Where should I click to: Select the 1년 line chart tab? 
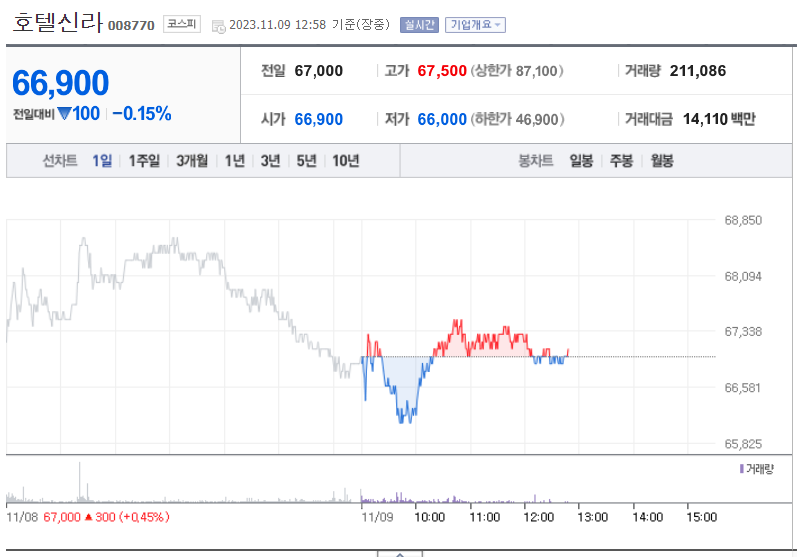pyautogui.click(x=234, y=161)
